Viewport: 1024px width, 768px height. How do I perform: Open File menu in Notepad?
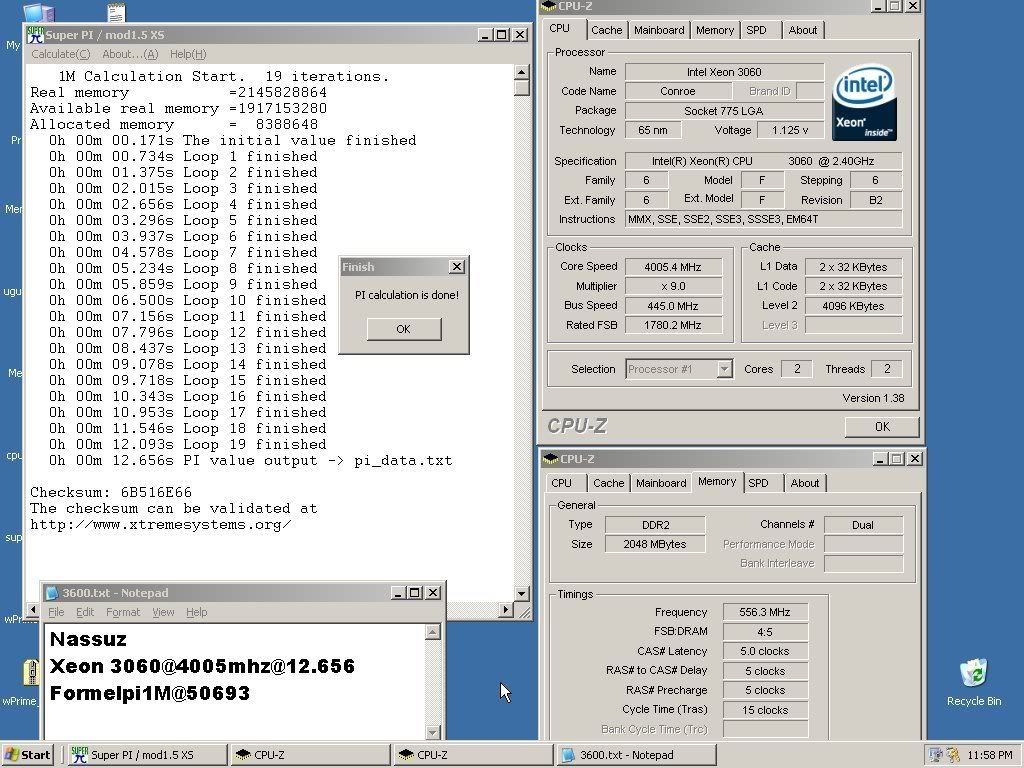coord(56,612)
